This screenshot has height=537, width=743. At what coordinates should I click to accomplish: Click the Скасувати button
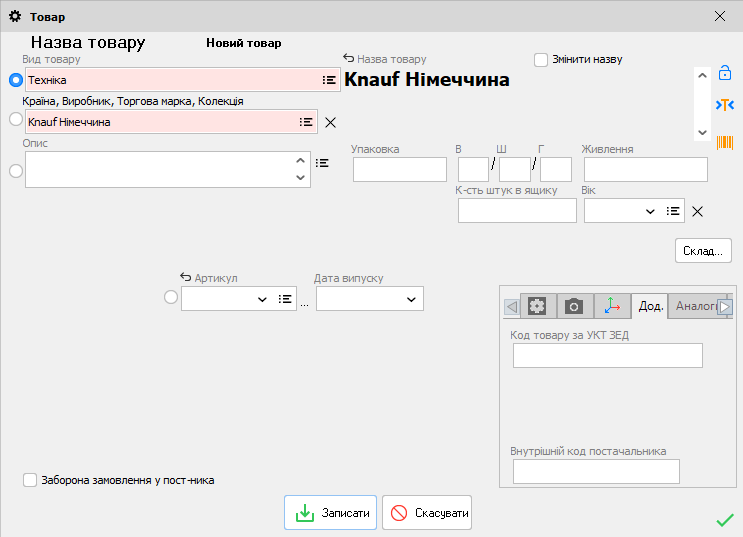click(x=427, y=513)
